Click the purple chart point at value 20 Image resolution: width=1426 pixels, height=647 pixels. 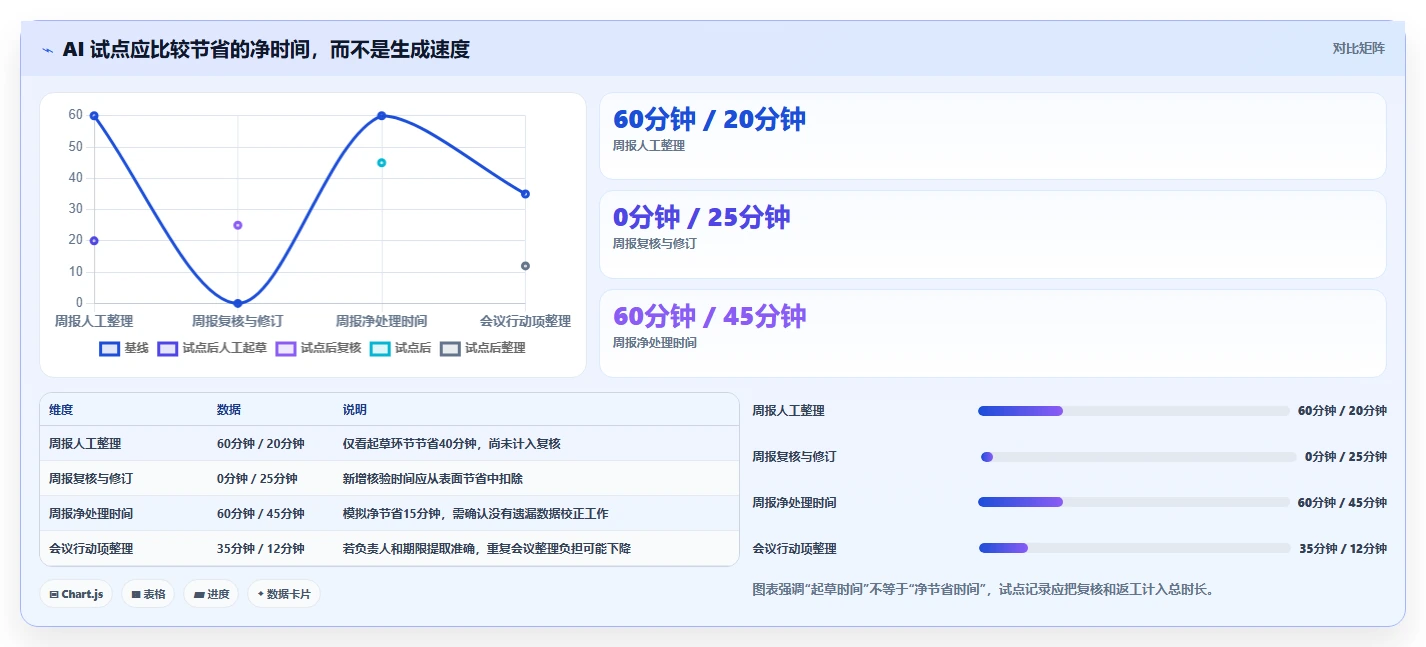tap(94, 241)
